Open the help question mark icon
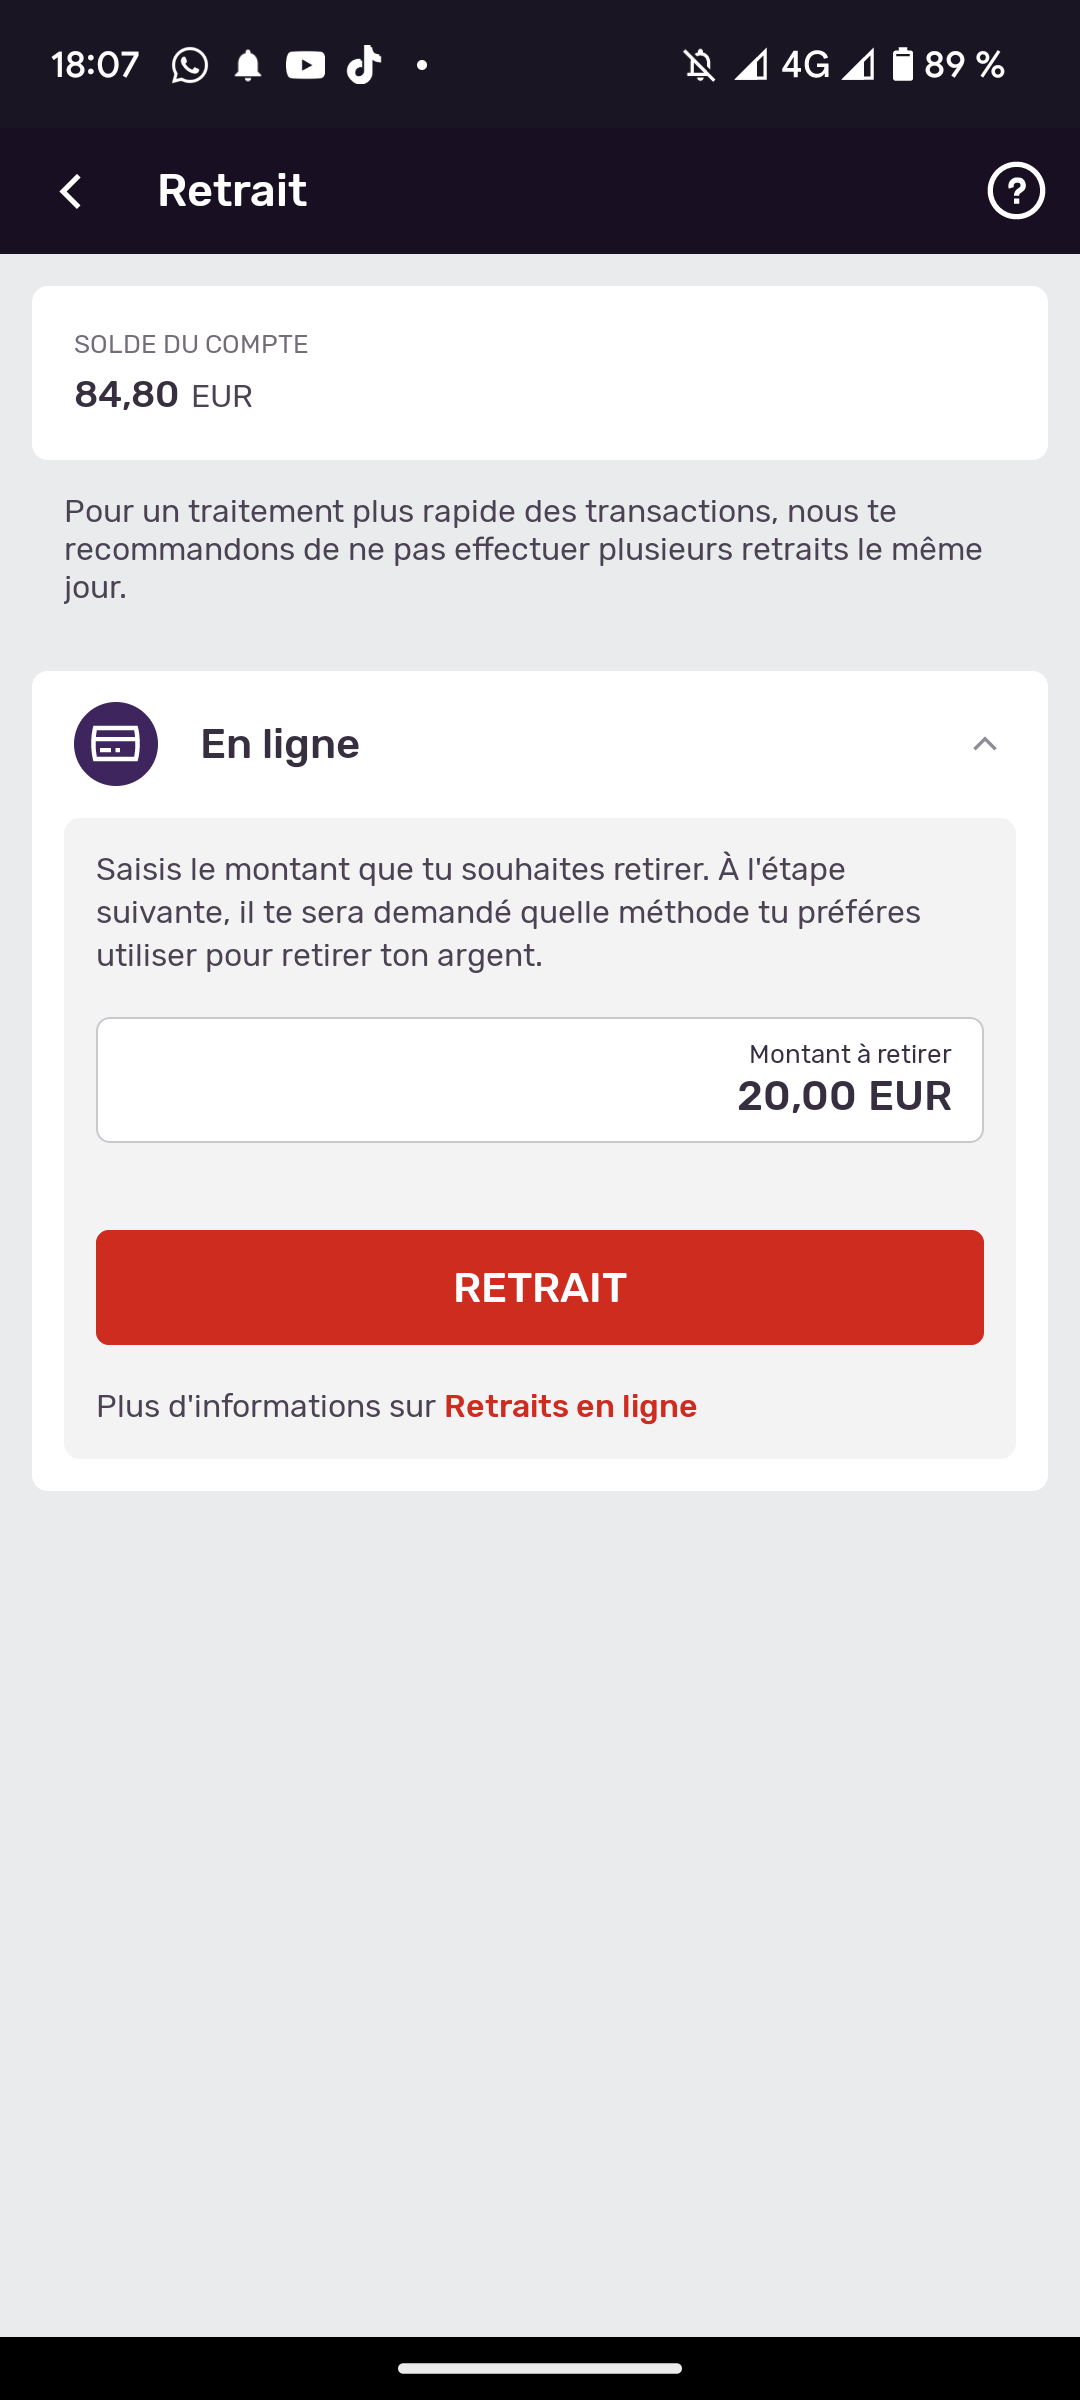This screenshot has height=2400, width=1080. pos(1016,190)
